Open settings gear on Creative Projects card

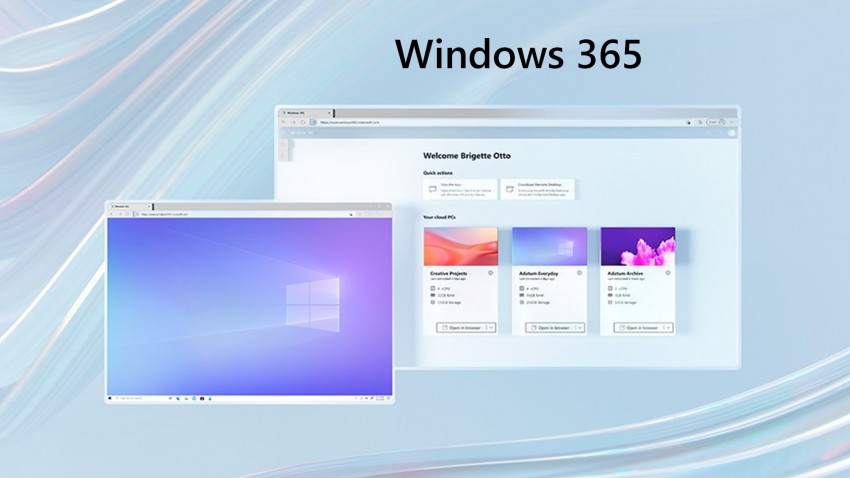point(491,273)
